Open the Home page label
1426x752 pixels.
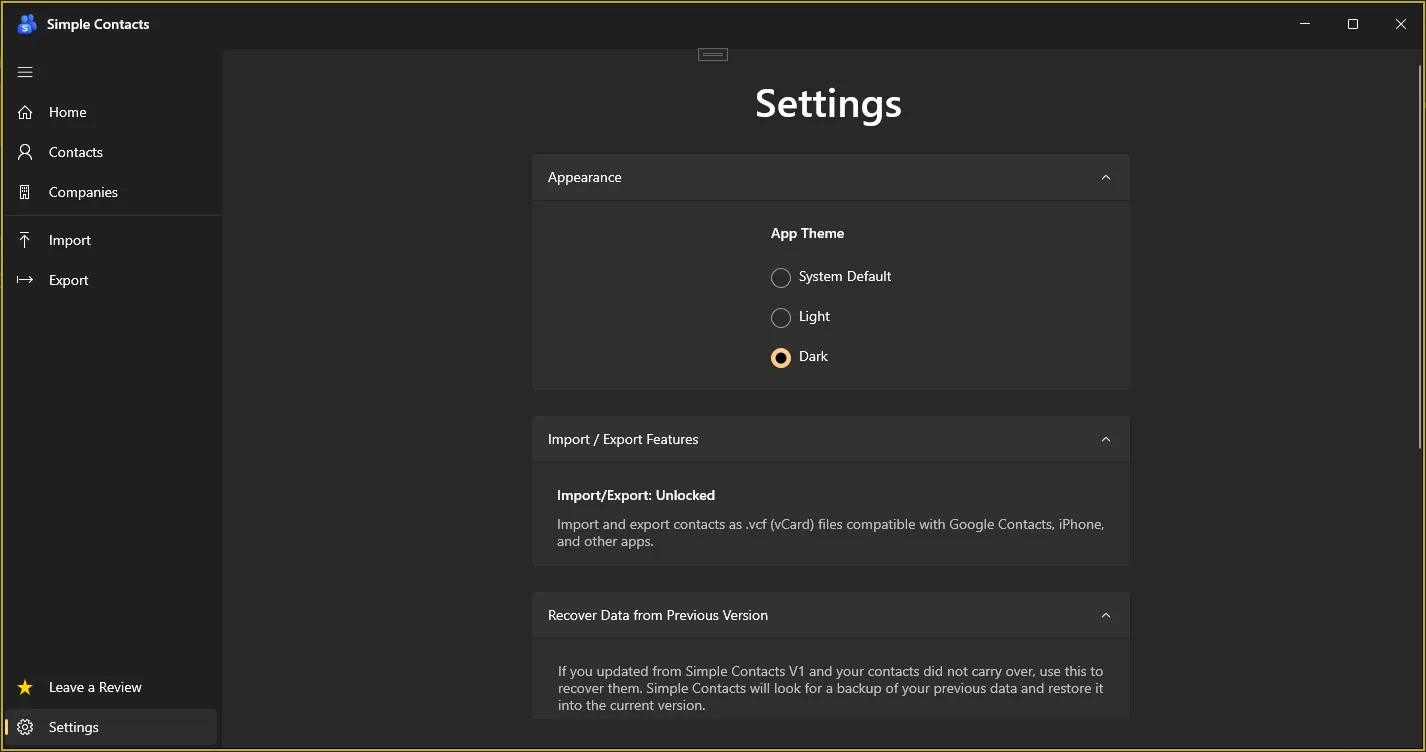click(x=68, y=112)
